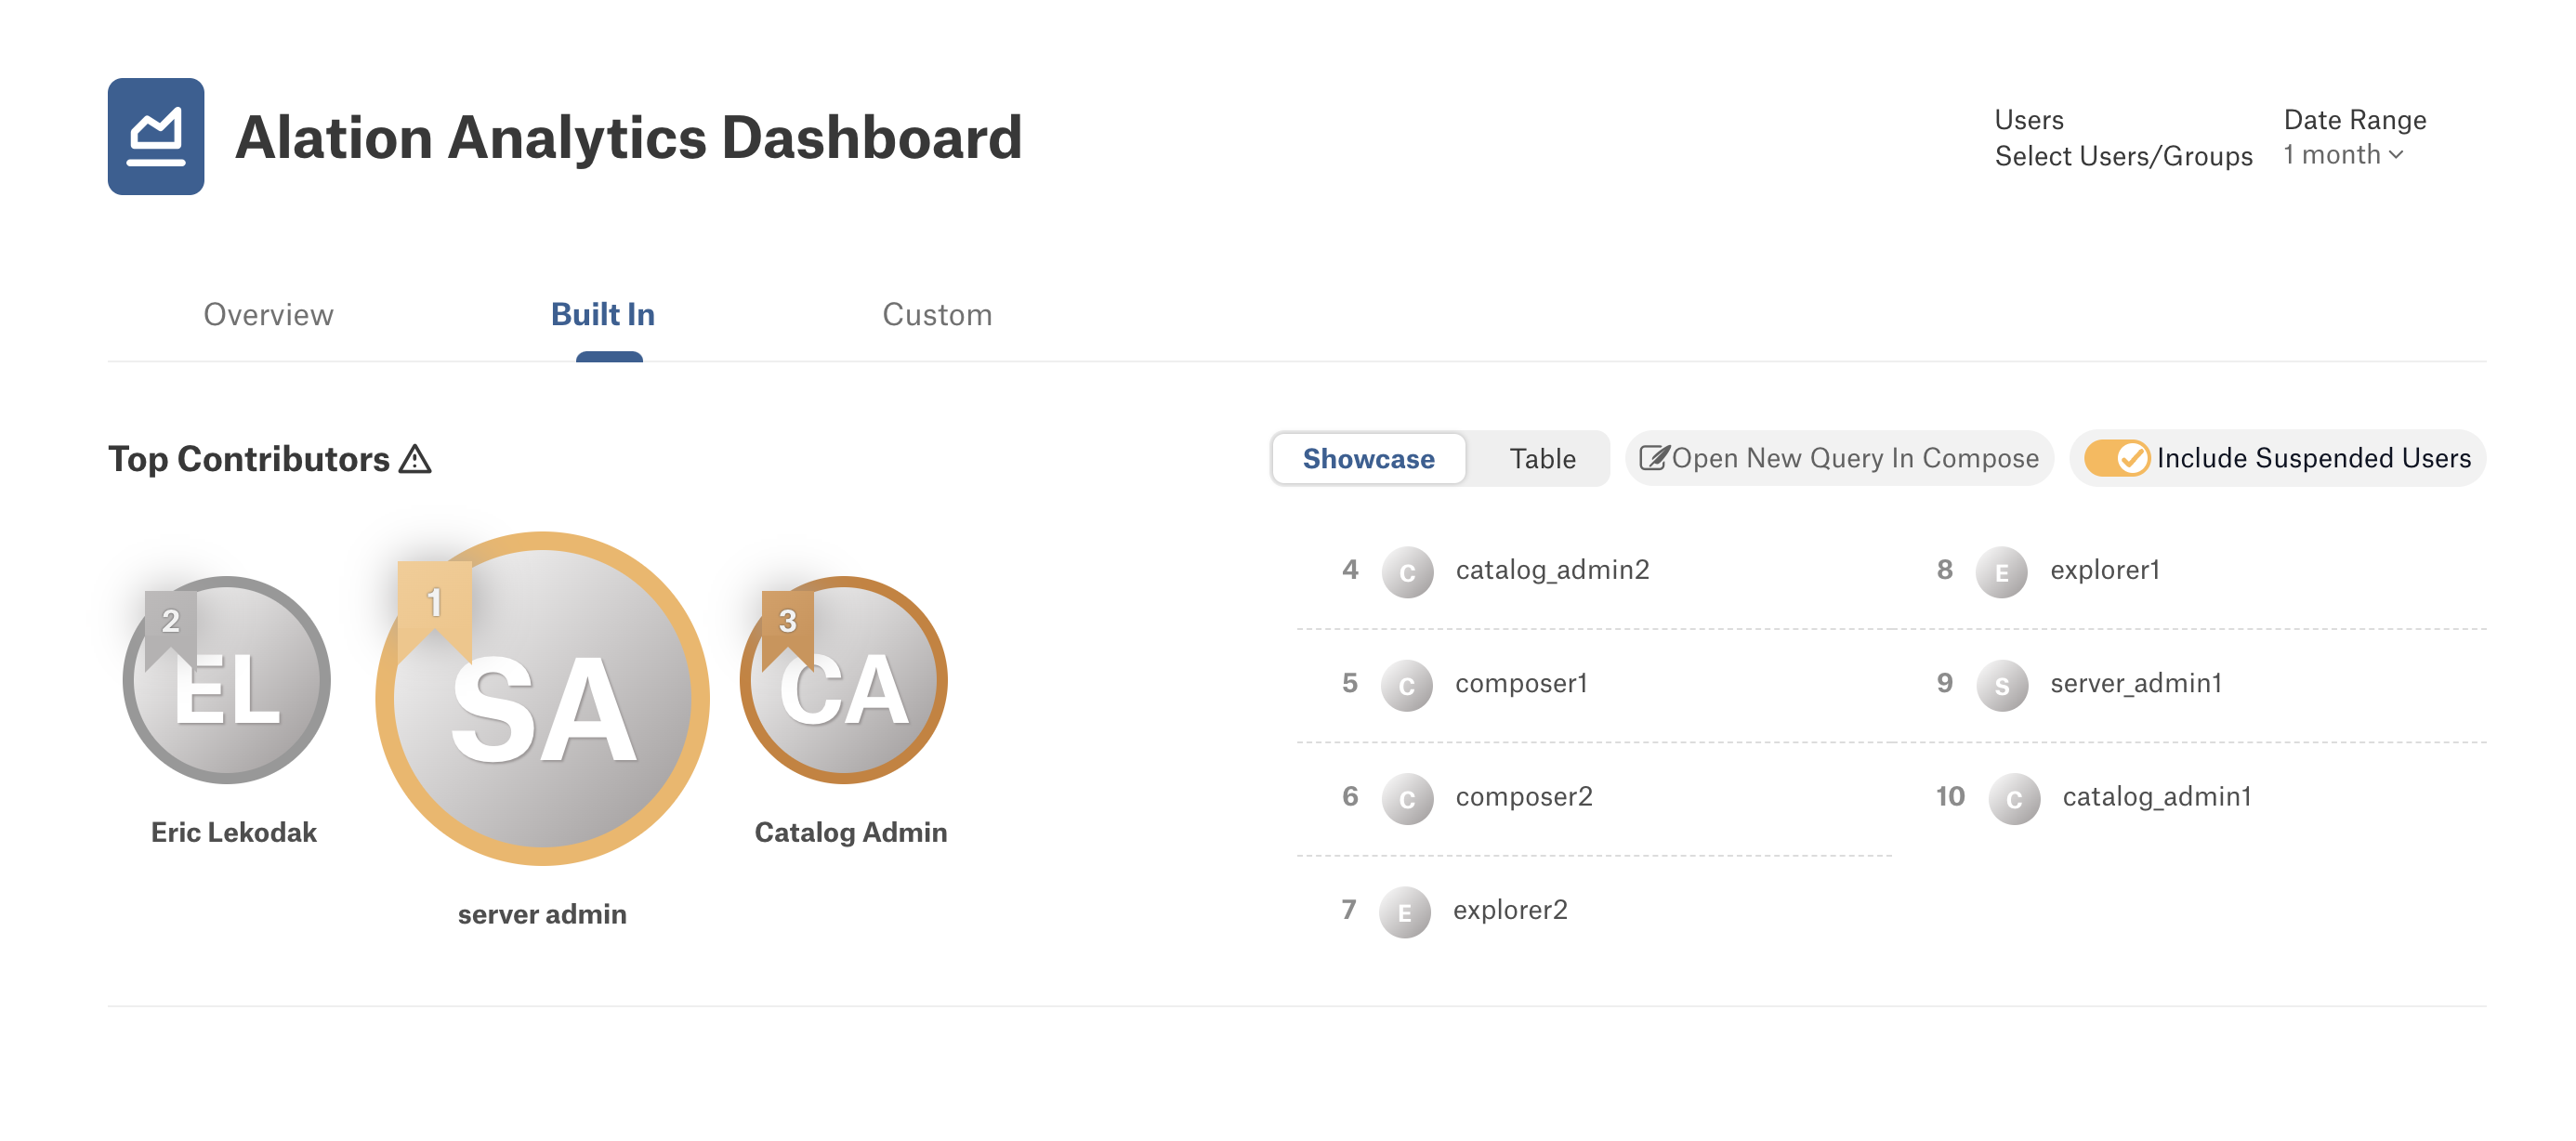Click the Catalog Admin name label
Image resolution: width=2576 pixels, height=1141 pixels.
click(x=850, y=832)
